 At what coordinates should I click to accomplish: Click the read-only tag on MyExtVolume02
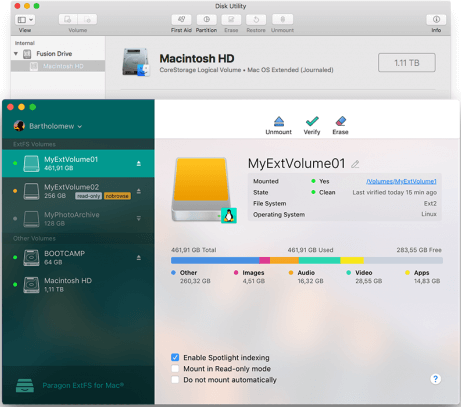(88, 196)
